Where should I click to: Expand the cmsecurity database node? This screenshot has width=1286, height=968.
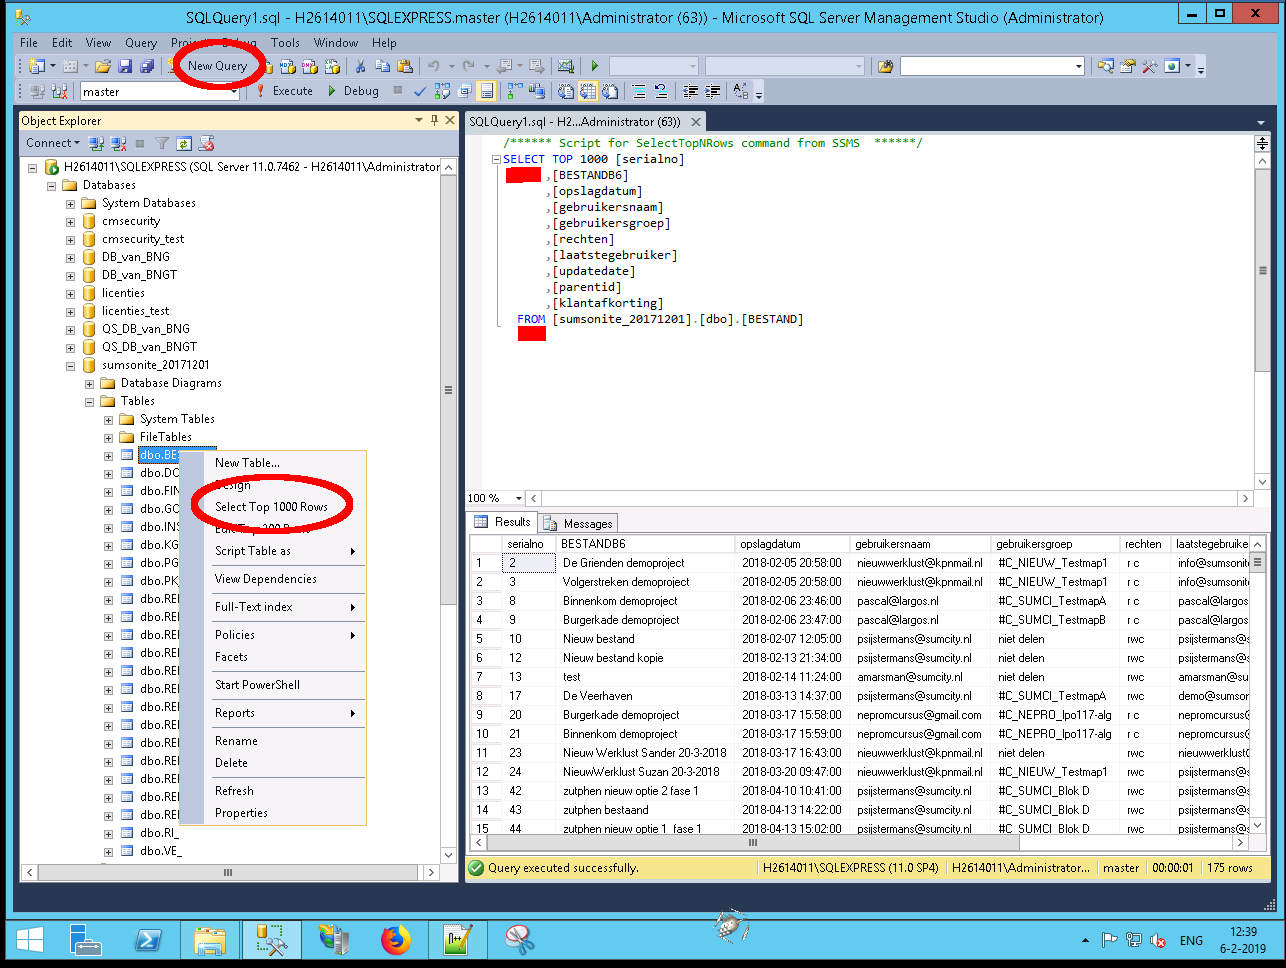point(71,222)
